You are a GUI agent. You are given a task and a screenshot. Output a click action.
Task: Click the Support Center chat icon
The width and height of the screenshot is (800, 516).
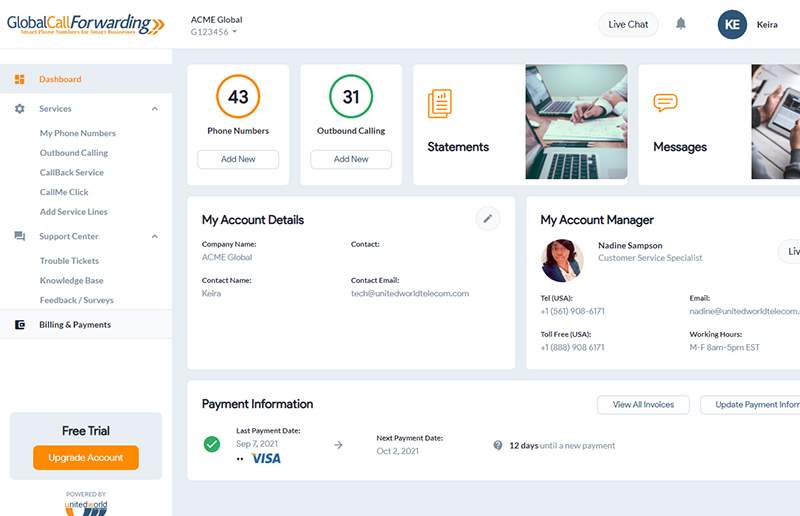coord(19,236)
